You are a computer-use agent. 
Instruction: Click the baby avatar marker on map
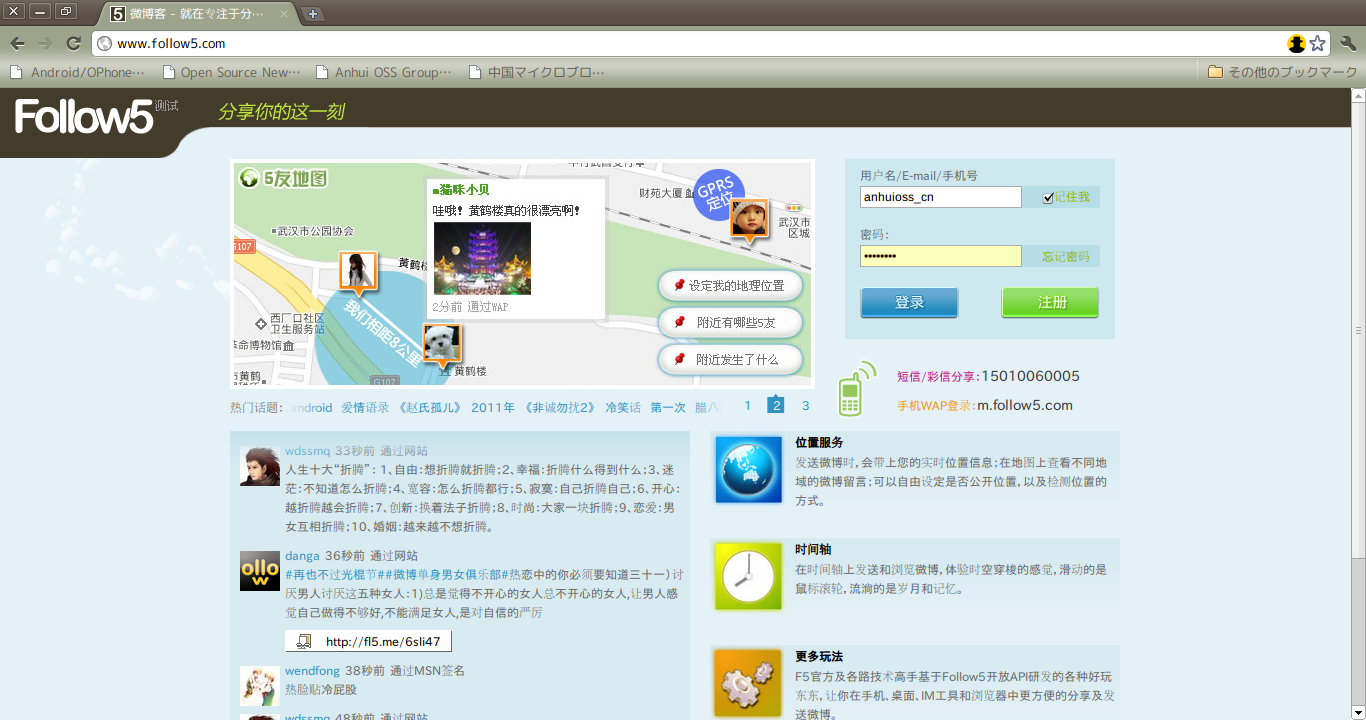(749, 219)
